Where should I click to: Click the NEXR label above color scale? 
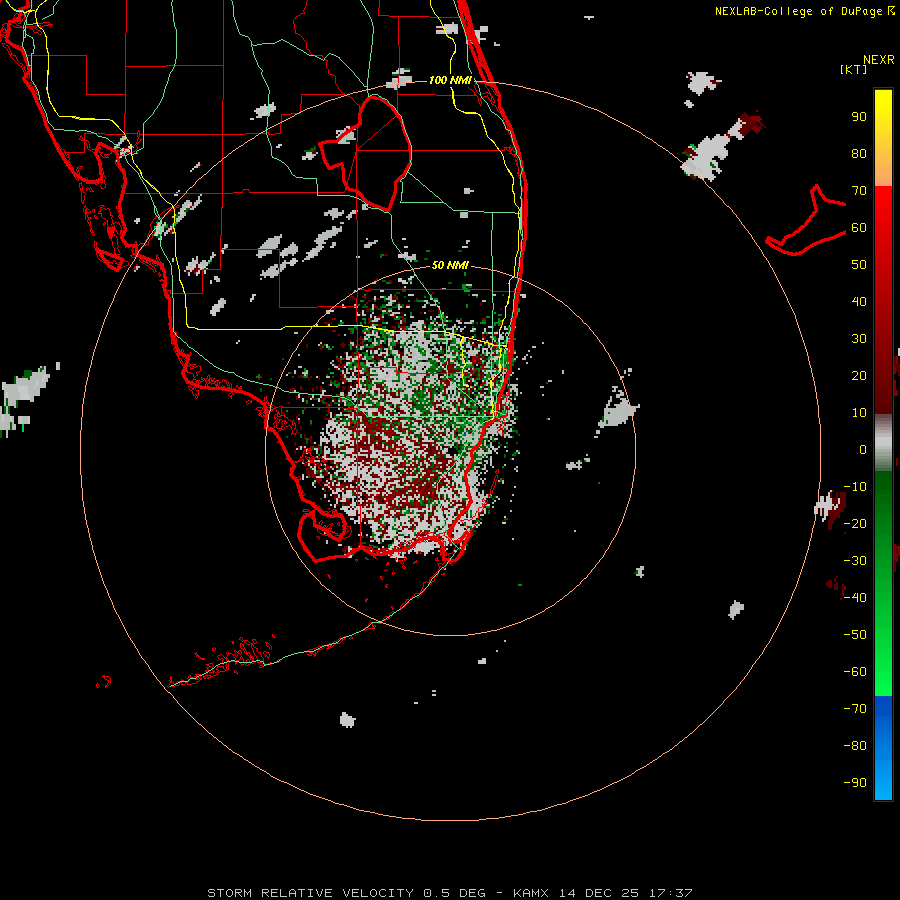[879, 60]
